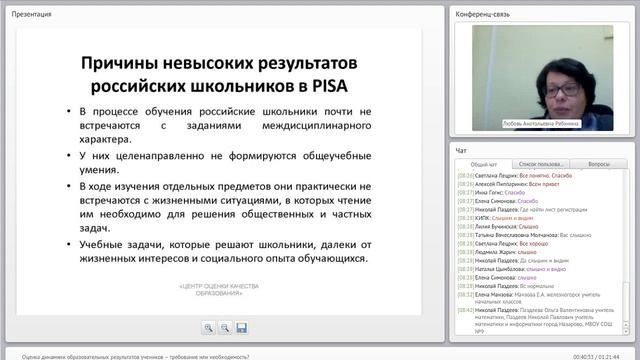Select Николай Паздеев message about лист регистрации
The height and width of the screenshot is (360, 640).
tap(522, 209)
